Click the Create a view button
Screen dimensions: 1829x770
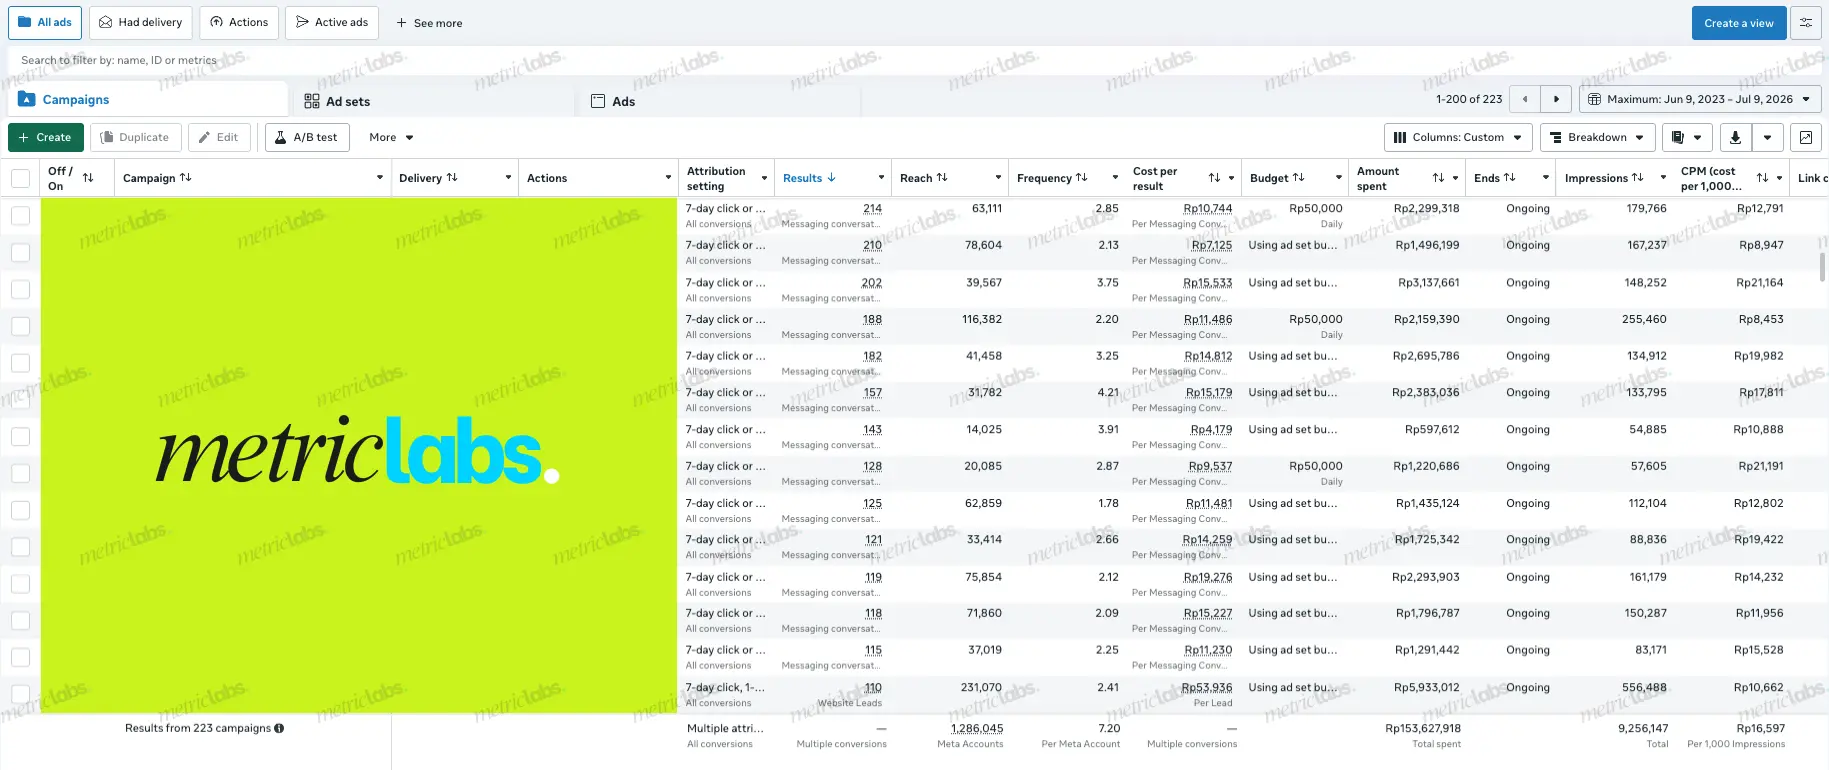tap(1739, 23)
